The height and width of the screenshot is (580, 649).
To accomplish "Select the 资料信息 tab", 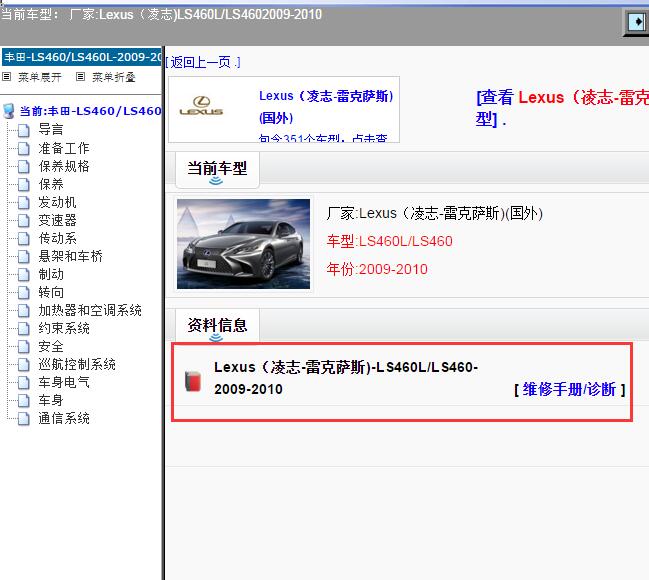I will tap(217, 326).
